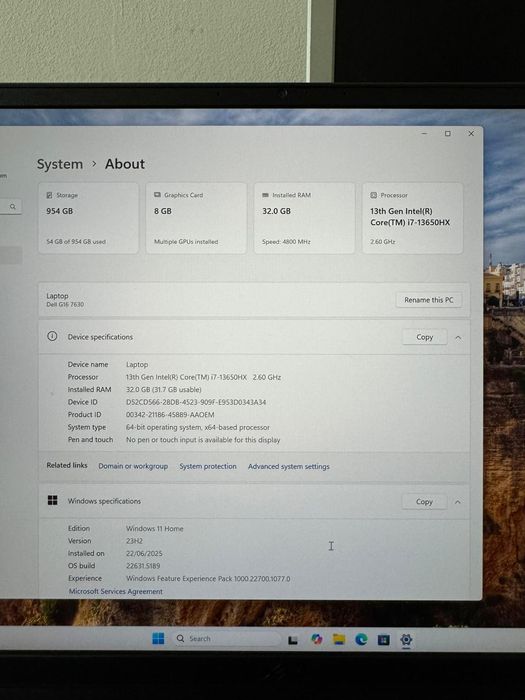Image resolution: width=525 pixels, height=700 pixels.
Task: Open the Processor i7-13650HX card
Action: 412,218
